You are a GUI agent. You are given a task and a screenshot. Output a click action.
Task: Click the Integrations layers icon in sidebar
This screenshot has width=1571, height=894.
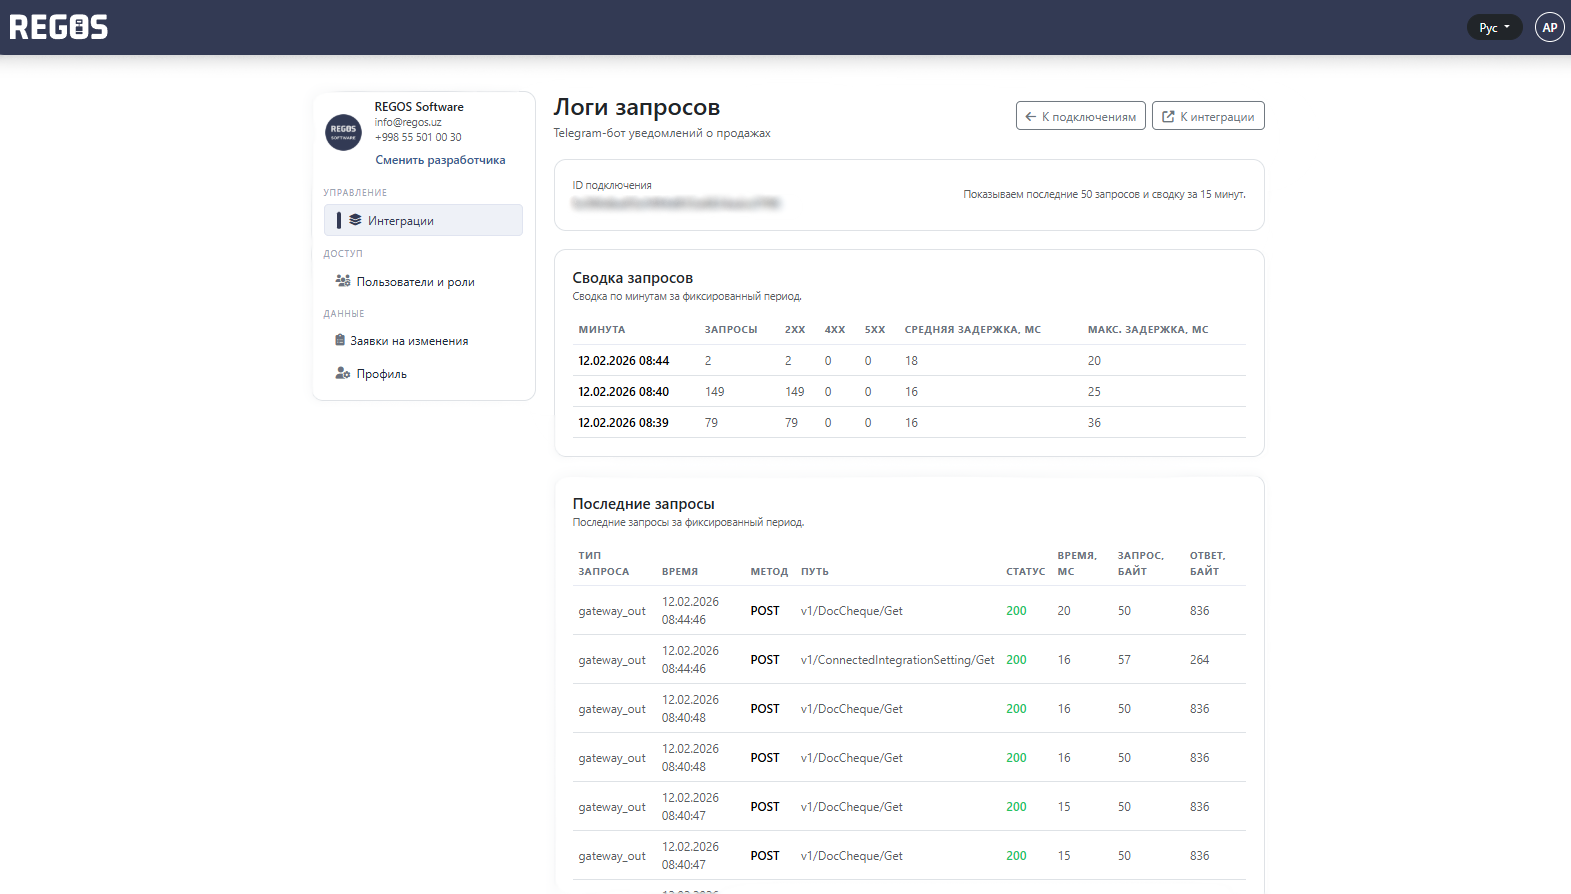tap(355, 220)
